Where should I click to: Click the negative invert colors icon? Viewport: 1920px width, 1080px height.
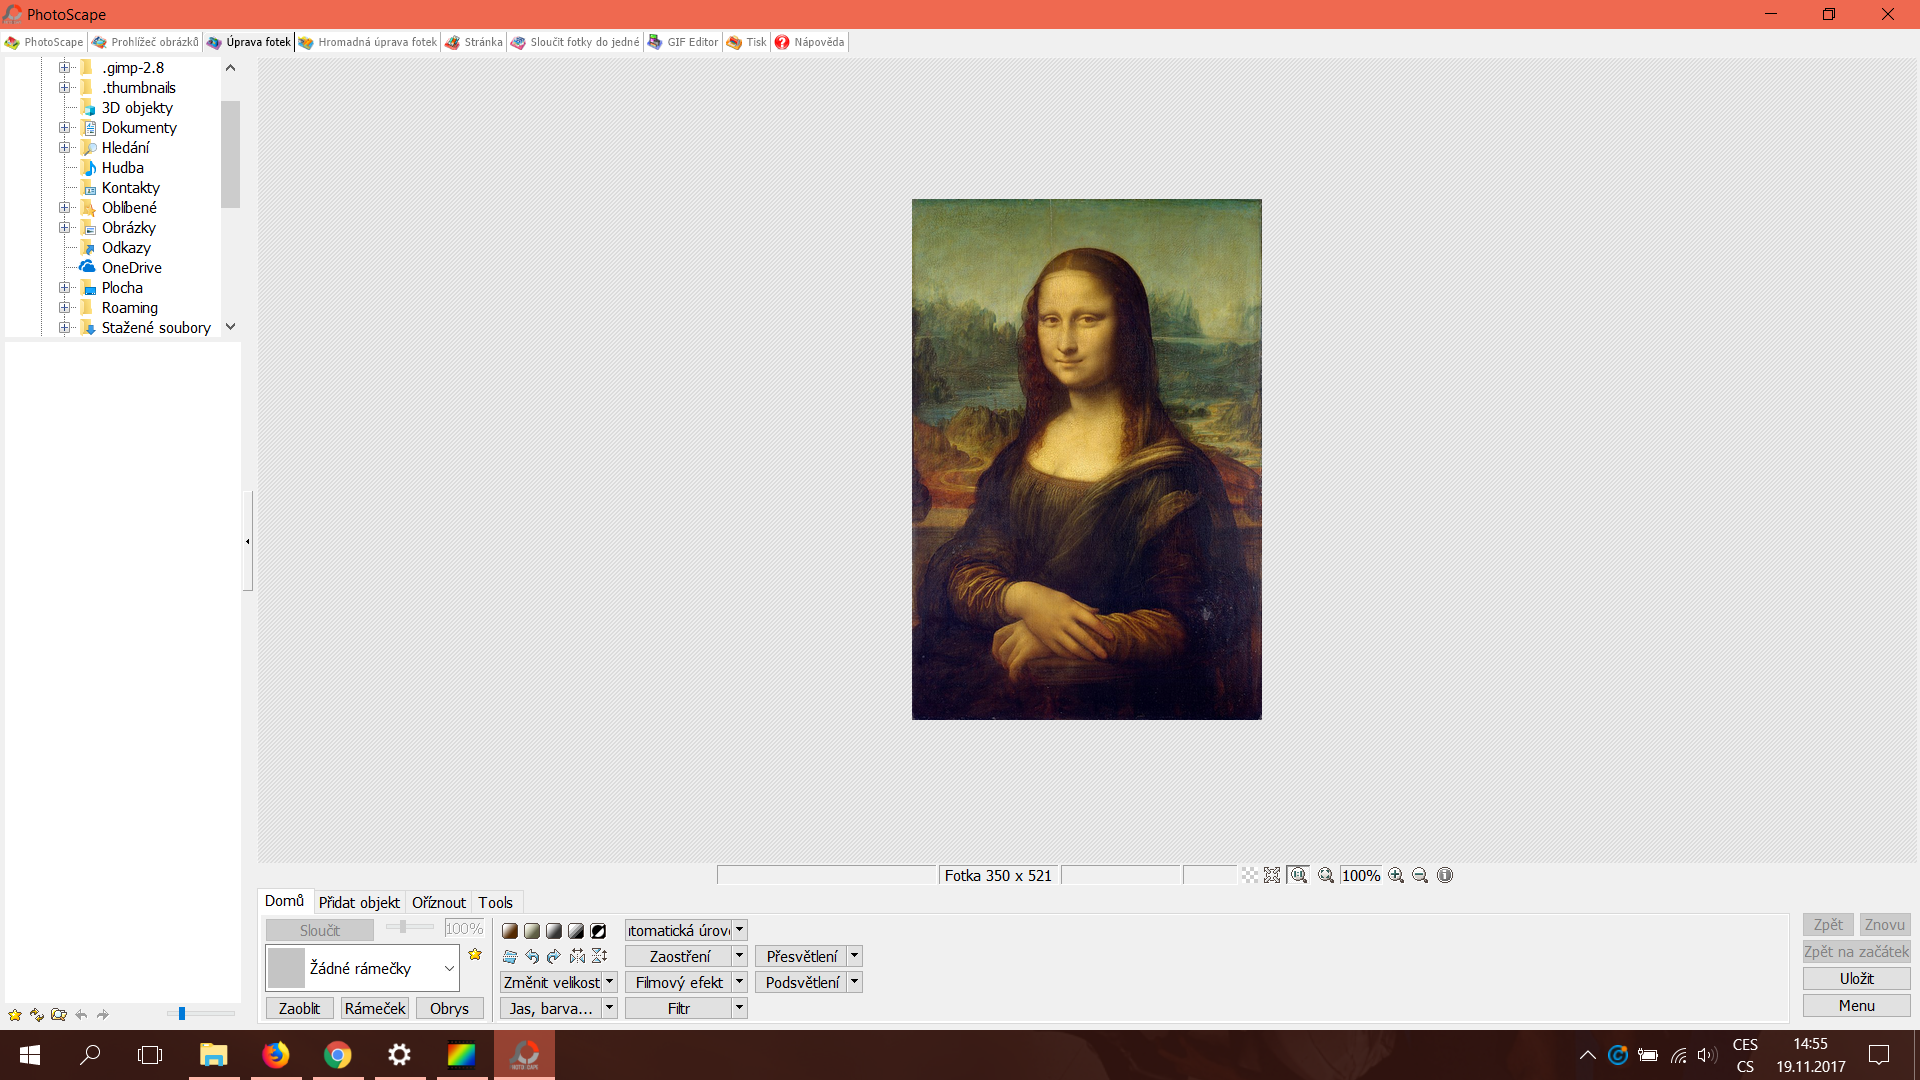[598, 931]
